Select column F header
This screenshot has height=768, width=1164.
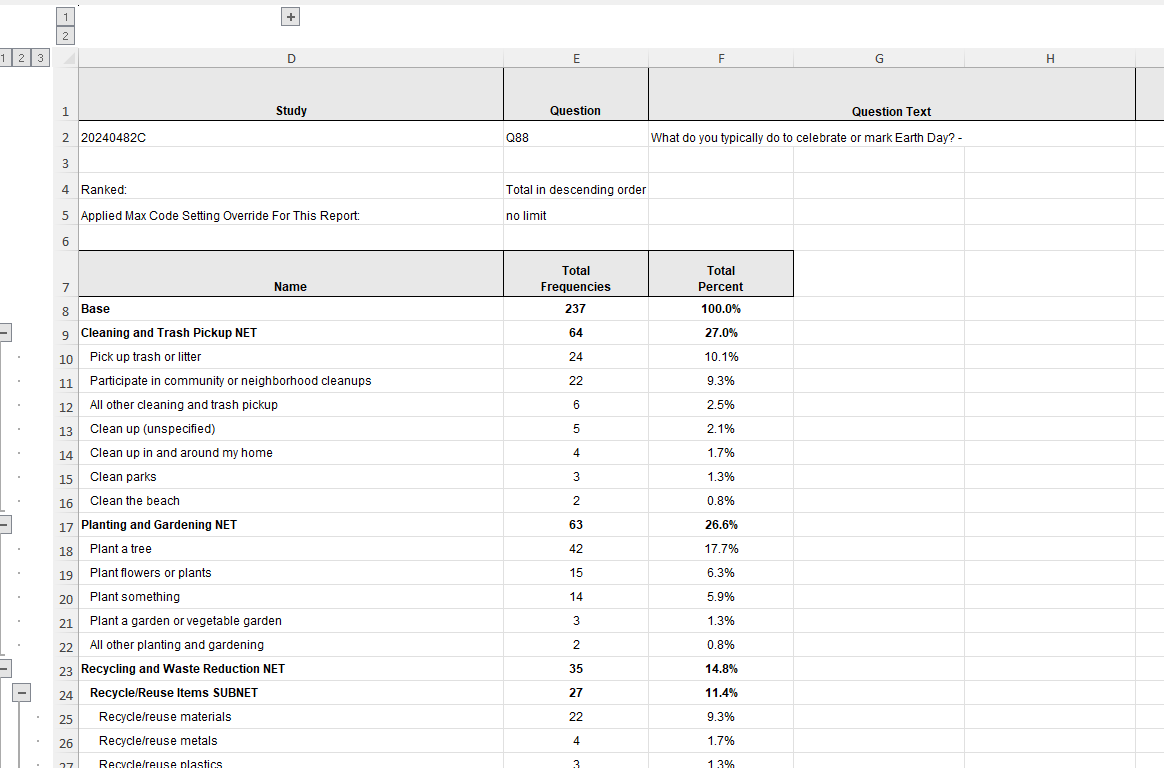[x=721, y=59]
